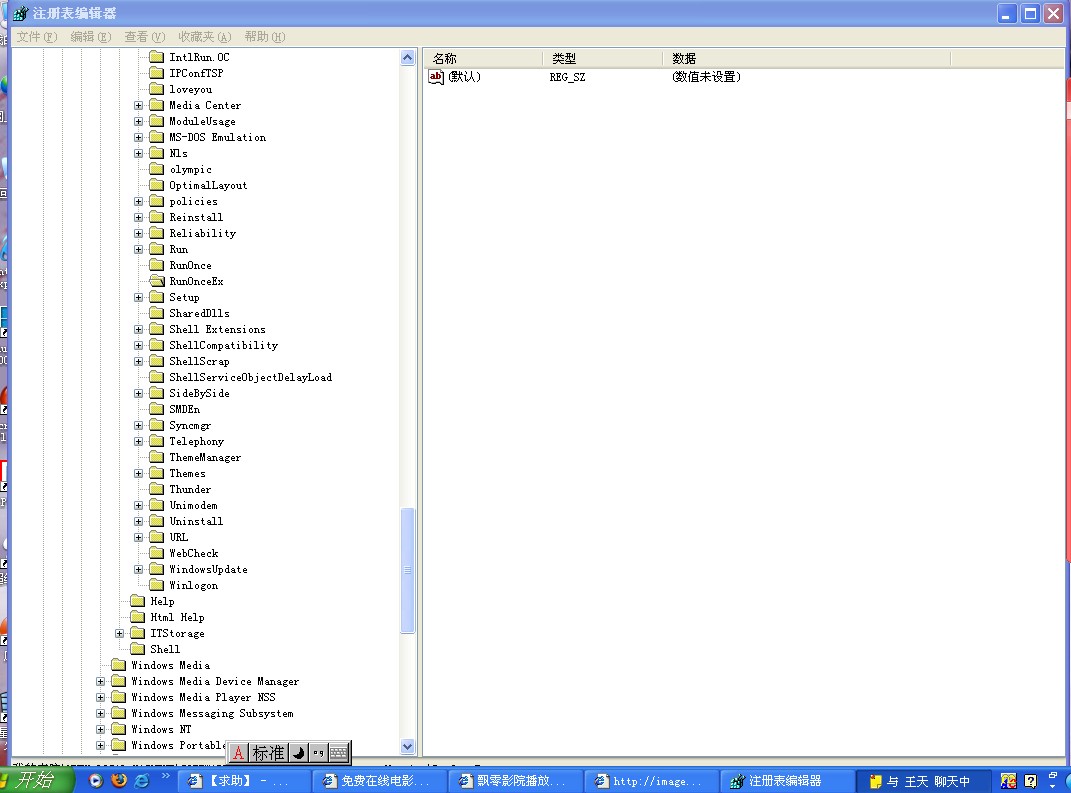Screen dimensions: 1071x793
Task: Sort by the 类型 column header
Action: 602,59
